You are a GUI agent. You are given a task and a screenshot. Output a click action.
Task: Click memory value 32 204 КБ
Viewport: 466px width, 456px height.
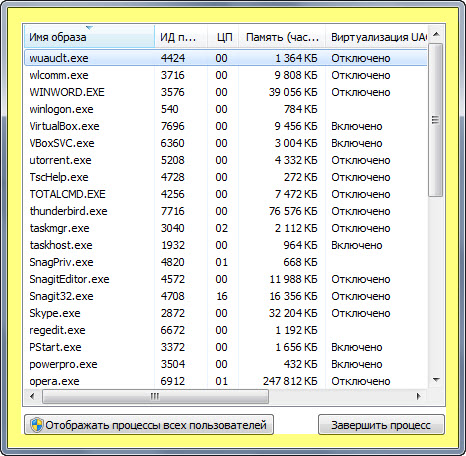(x=293, y=313)
